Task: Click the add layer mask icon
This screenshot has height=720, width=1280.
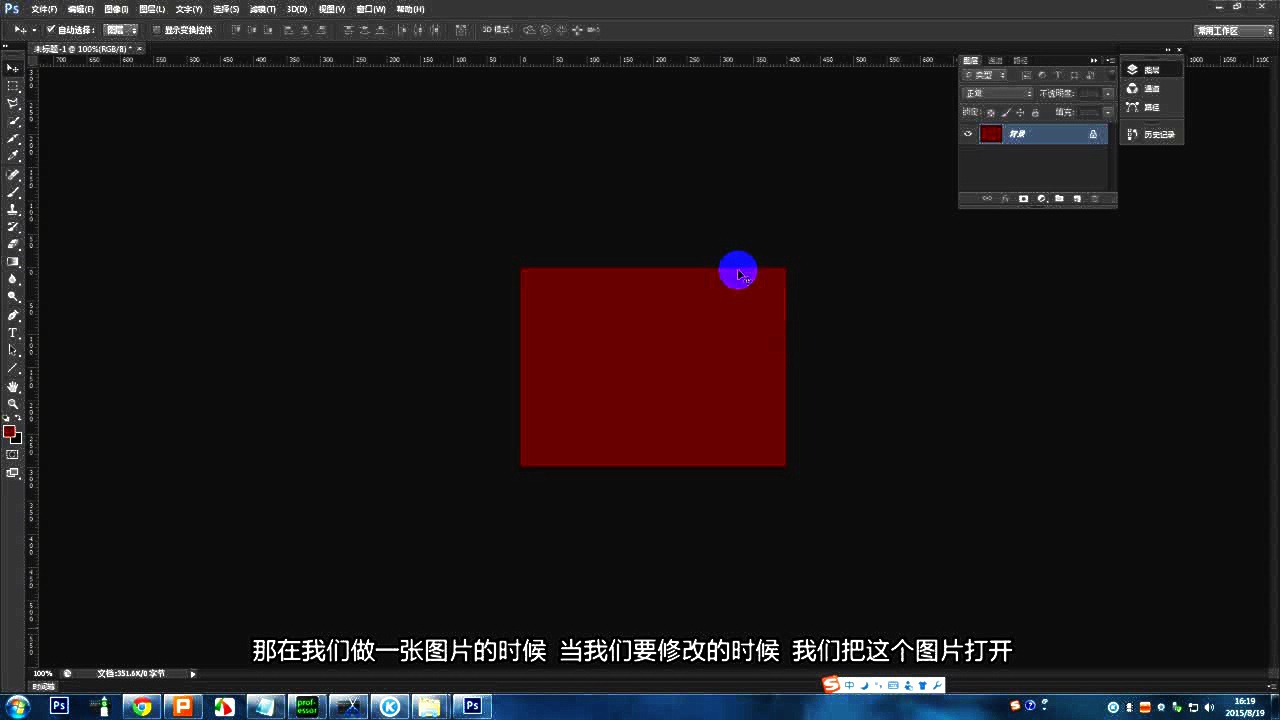Action: [x=1023, y=199]
